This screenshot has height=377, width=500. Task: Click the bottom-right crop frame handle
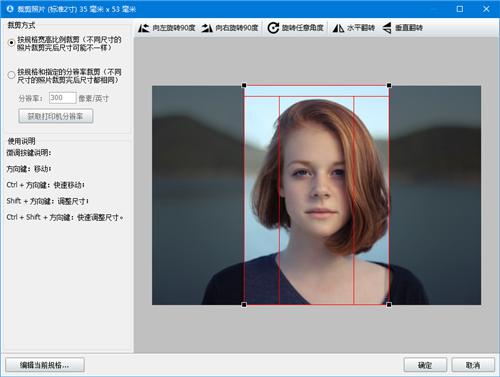[389, 305]
